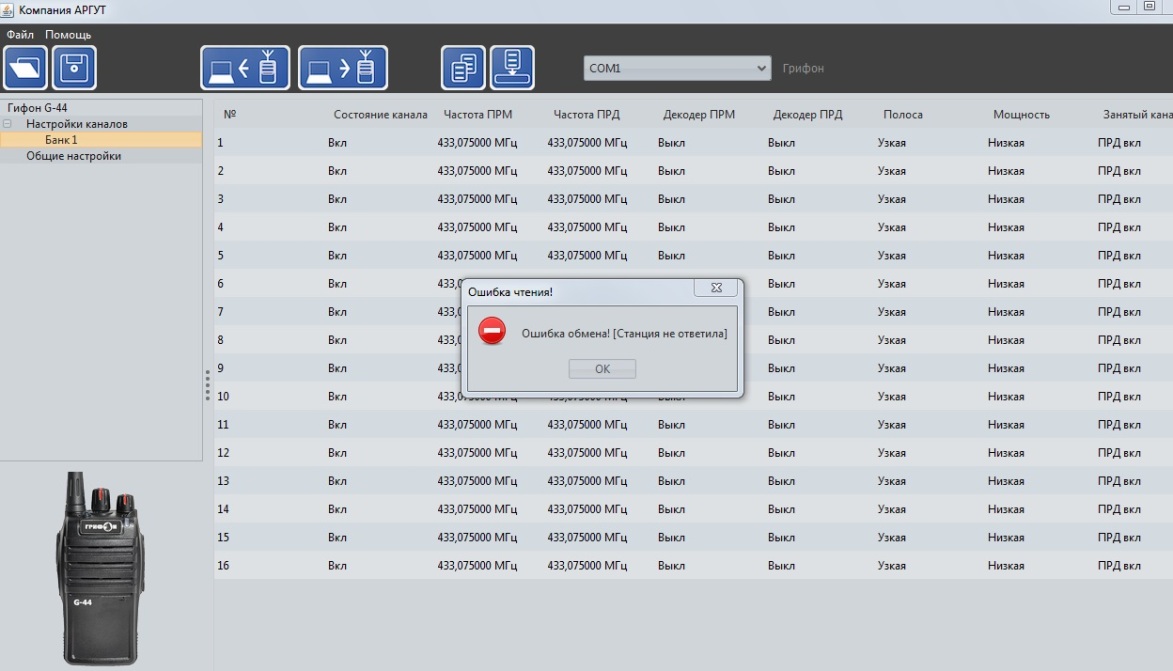Click the red error icon in dialog
Screen dimensions: 1173x671
[491, 332]
